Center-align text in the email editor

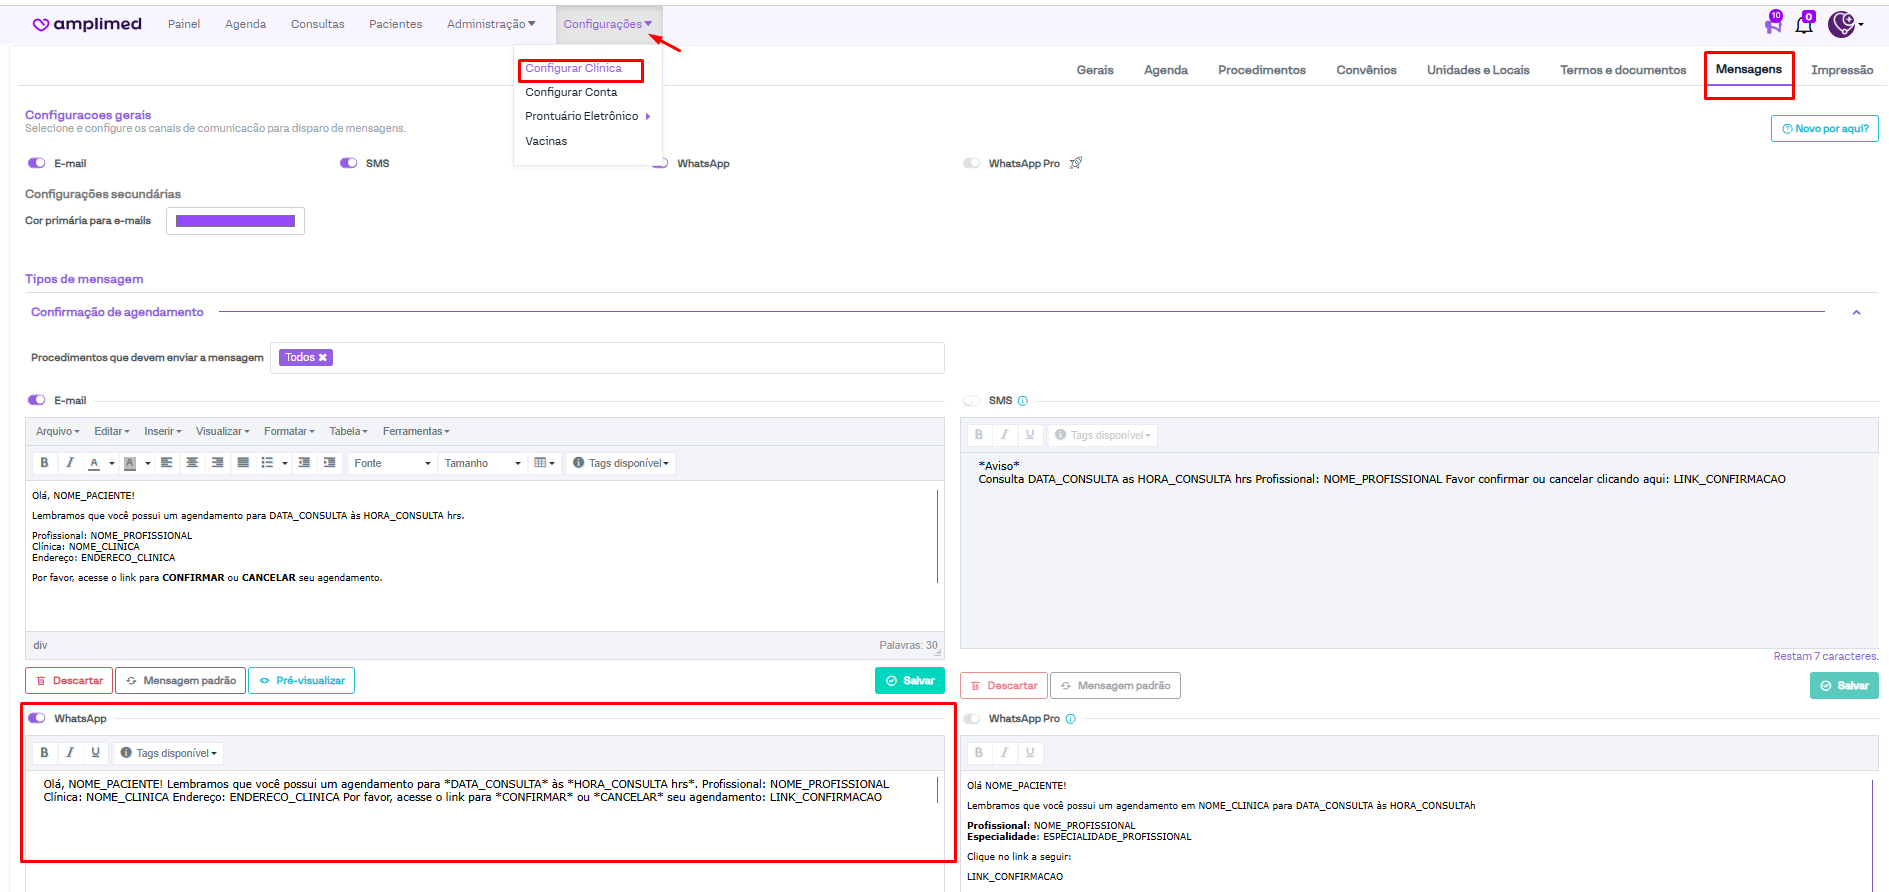(x=192, y=463)
